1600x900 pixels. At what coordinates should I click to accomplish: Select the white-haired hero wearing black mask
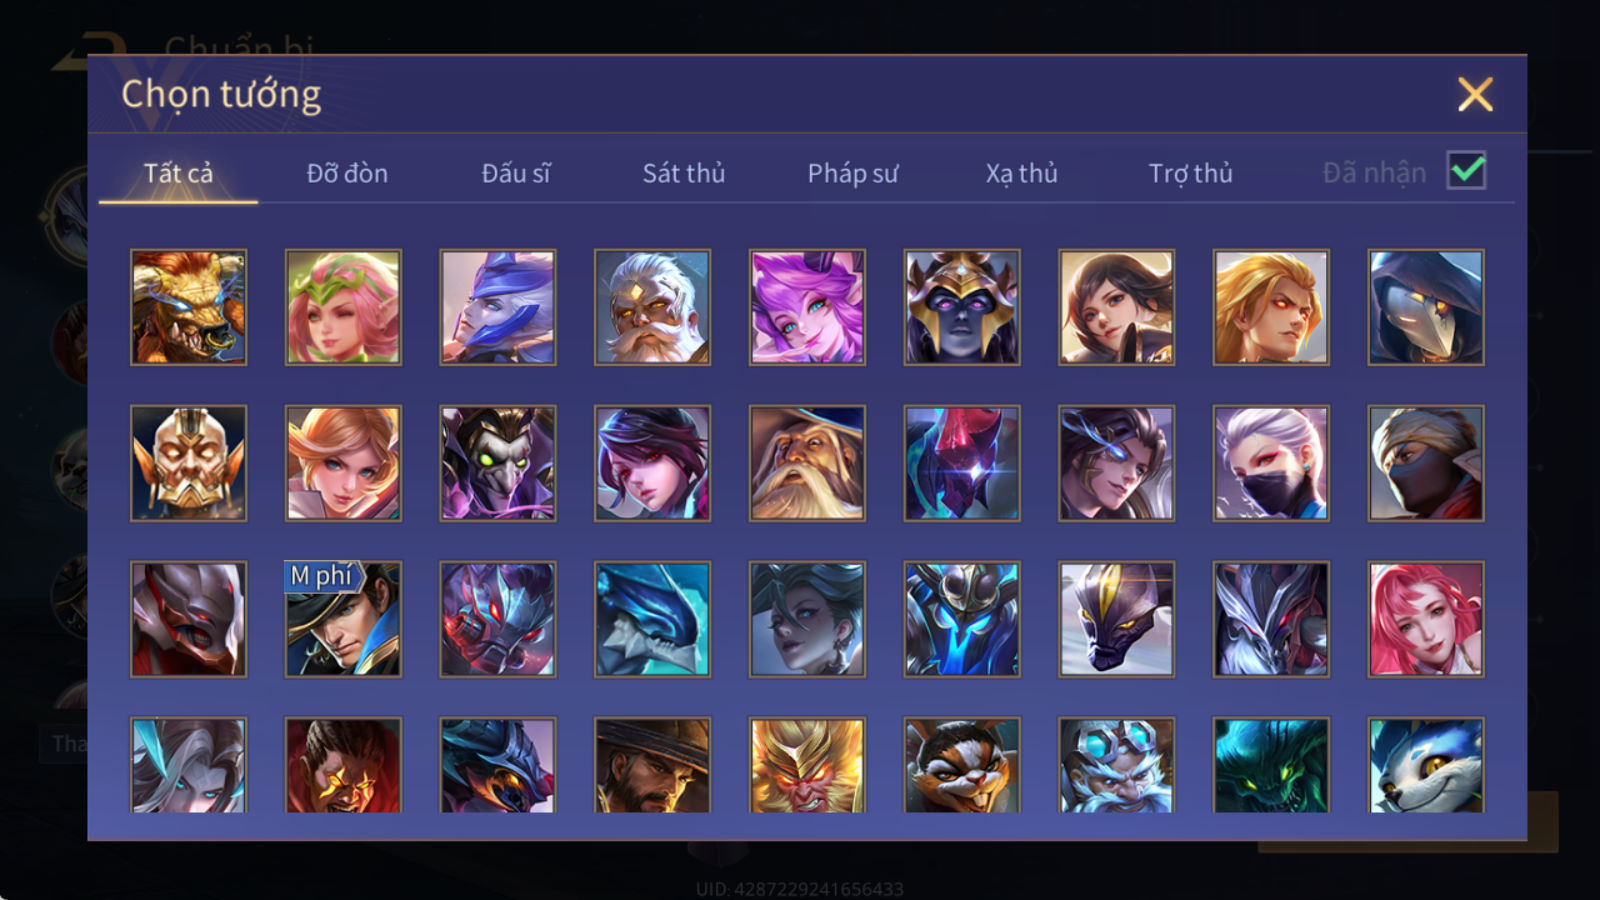pos(1271,463)
